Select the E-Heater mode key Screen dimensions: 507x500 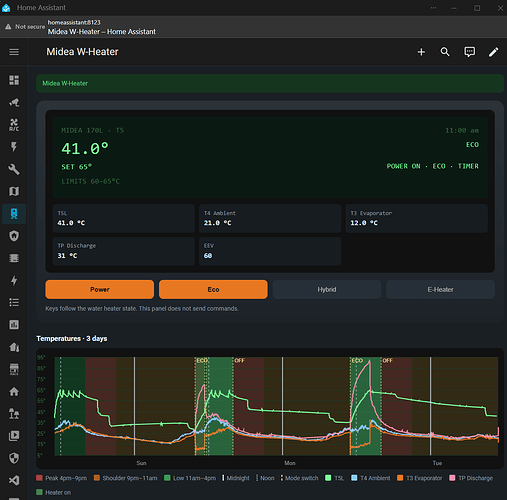click(x=440, y=289)
